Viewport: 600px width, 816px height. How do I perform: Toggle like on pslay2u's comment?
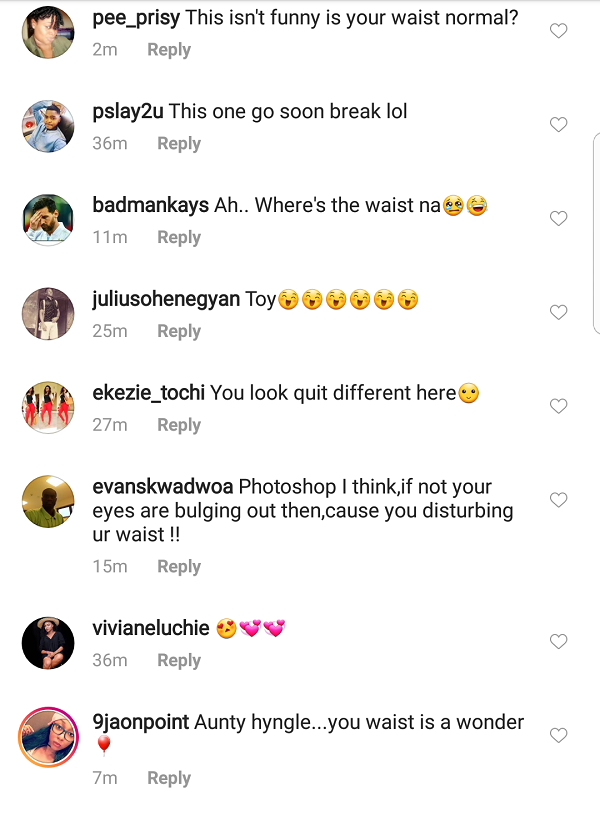[558, 125]
